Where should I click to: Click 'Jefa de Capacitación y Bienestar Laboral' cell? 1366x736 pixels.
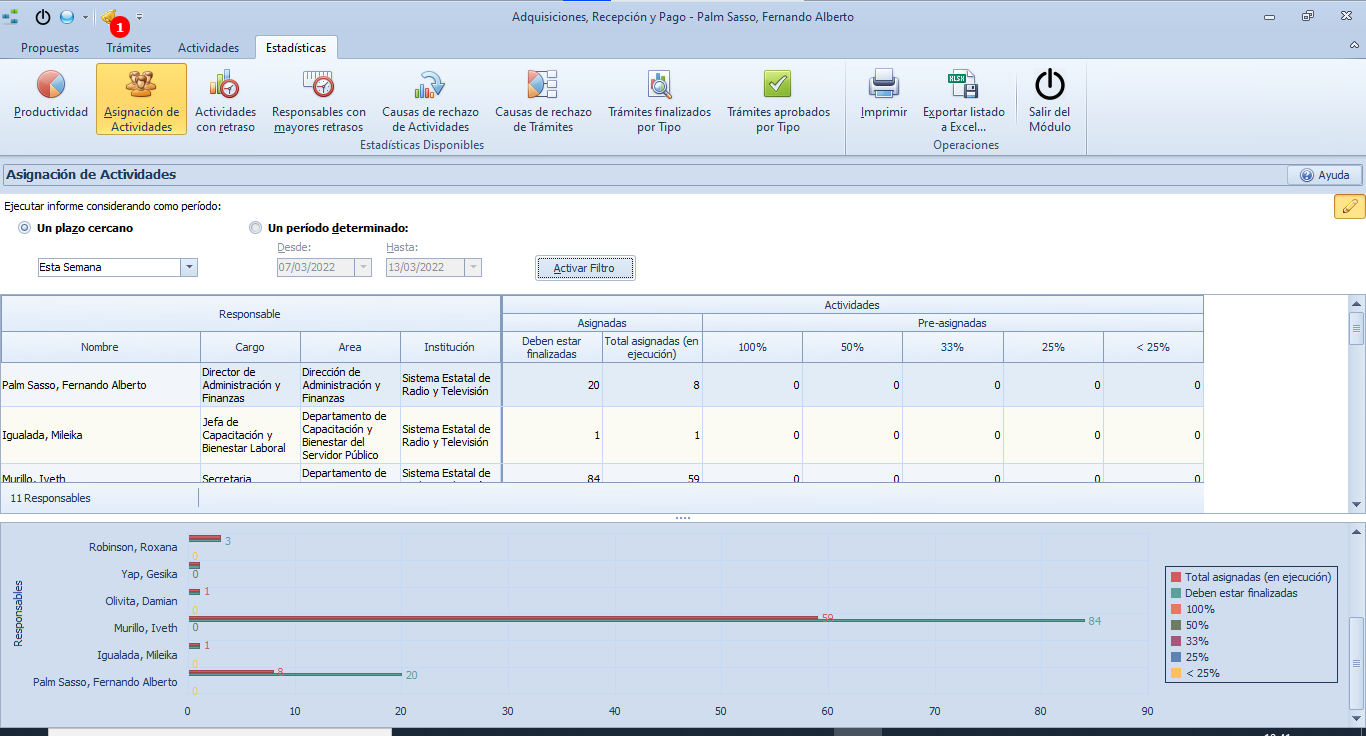[250, 435]
